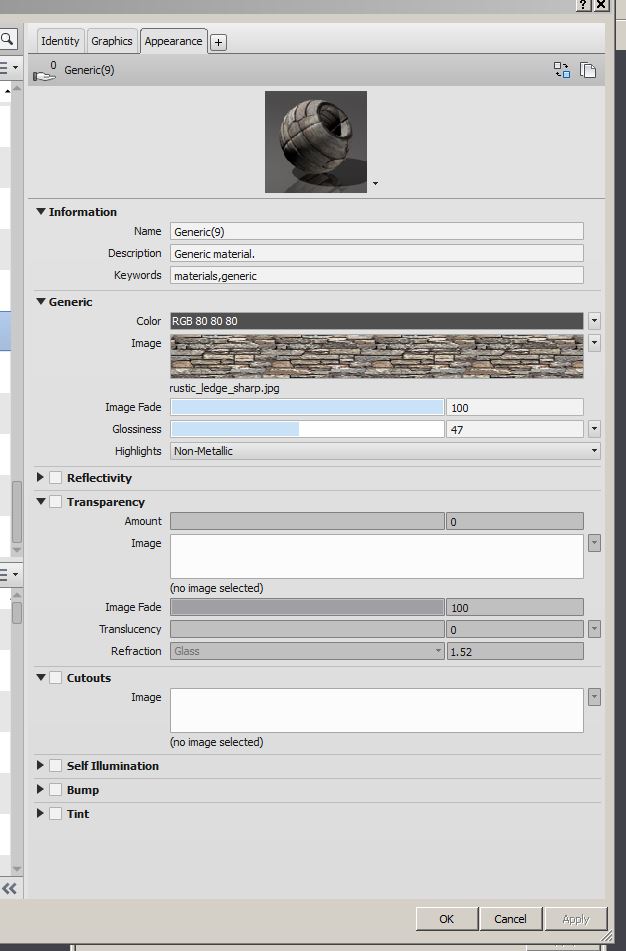This screenshot has height=951, width=626.
Task: Collapse panel with double chevron icon
Action: pos(9,888)
